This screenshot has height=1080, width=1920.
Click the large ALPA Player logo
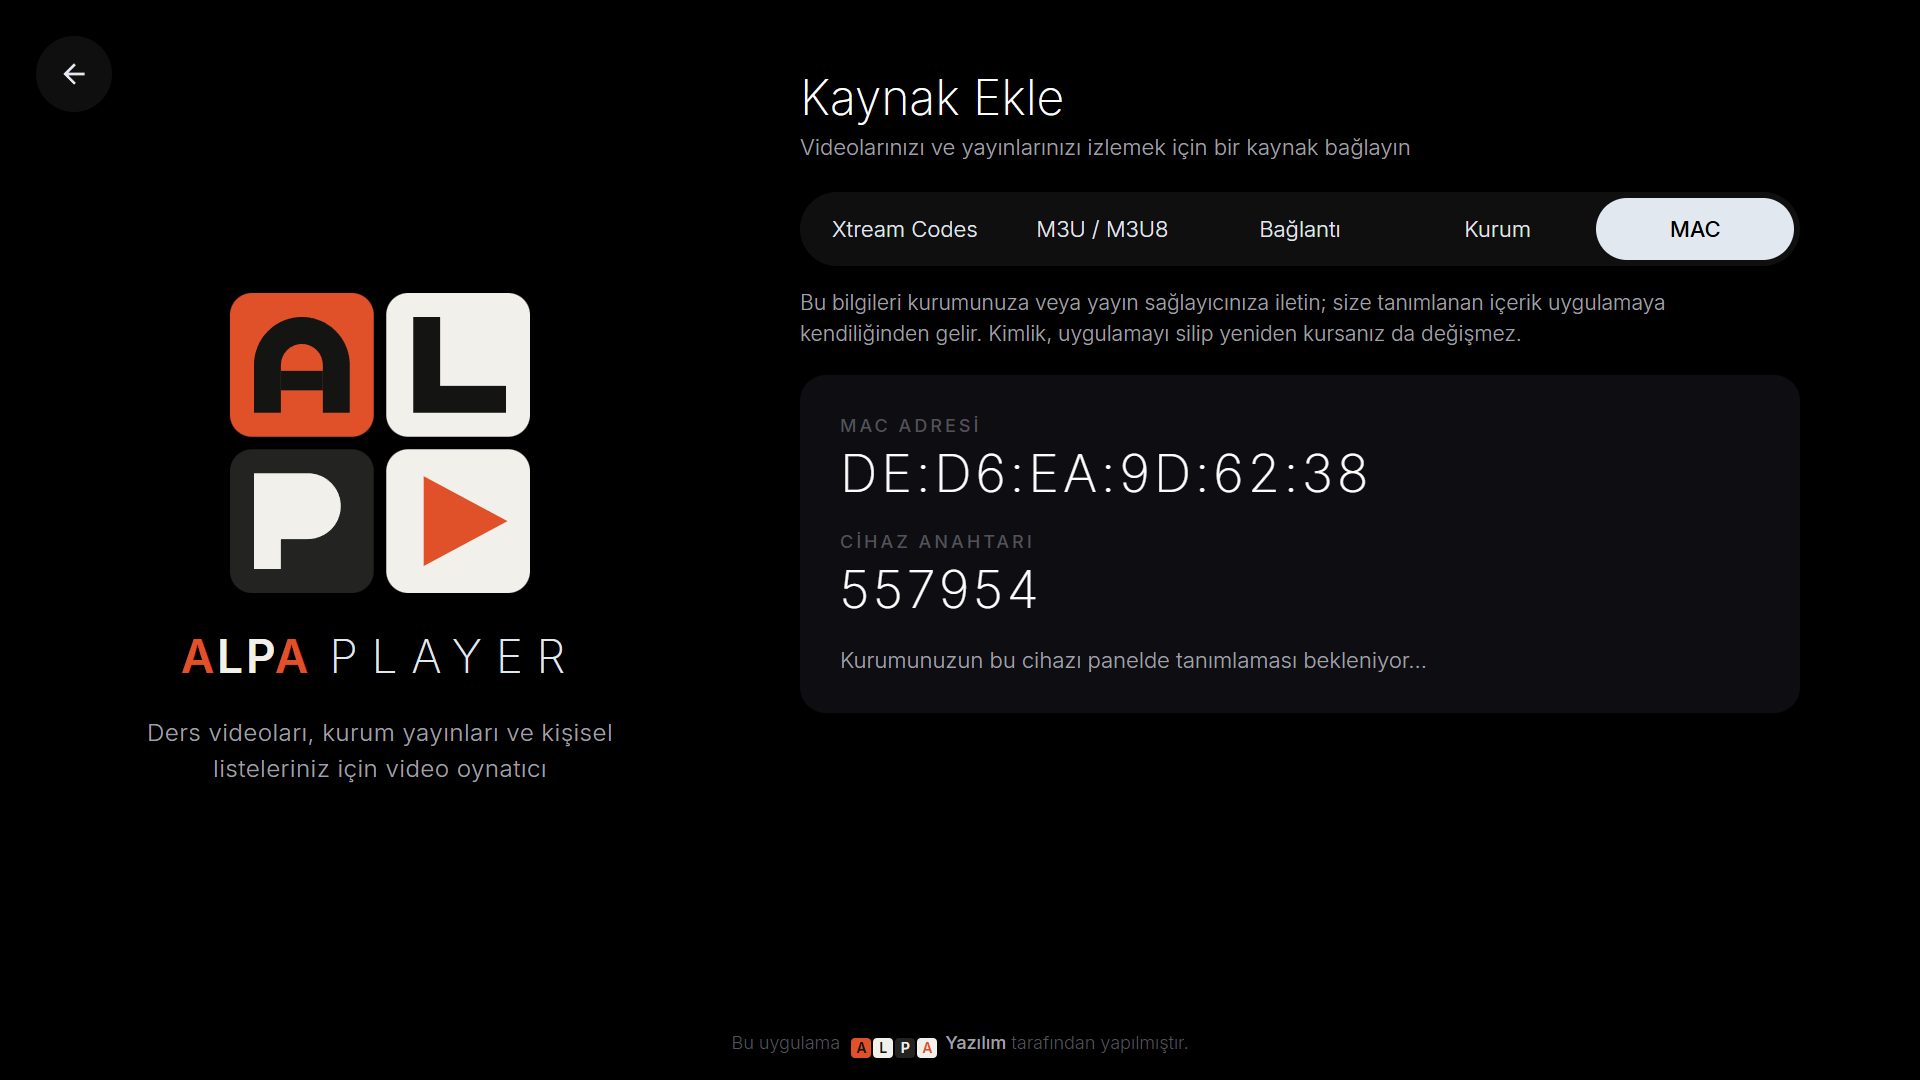pyautogui.click(x=380, y=443)
